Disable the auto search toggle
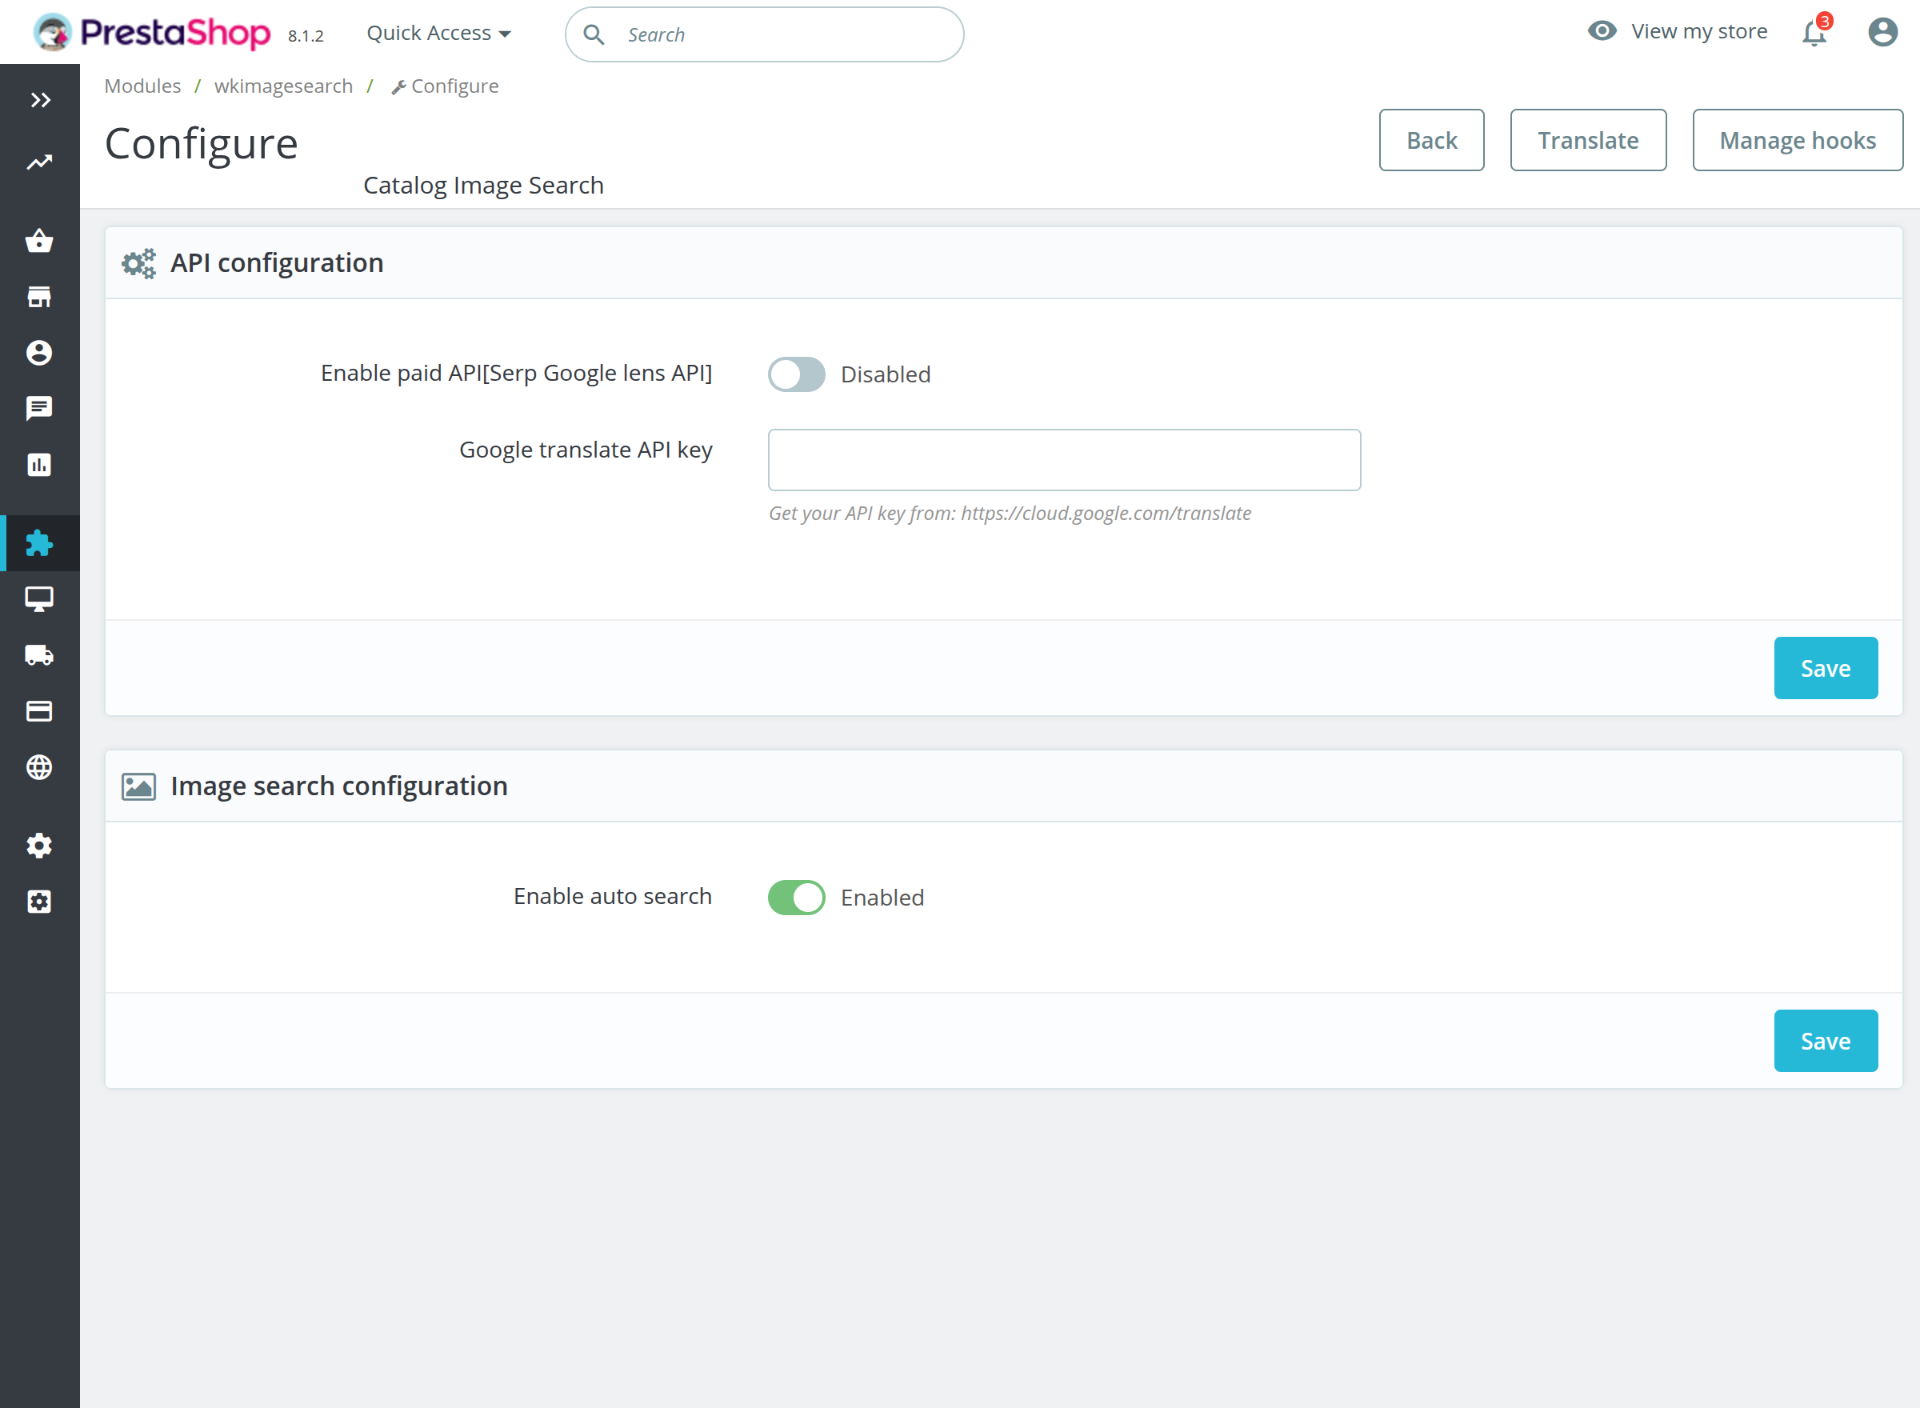 click(796, 897)
